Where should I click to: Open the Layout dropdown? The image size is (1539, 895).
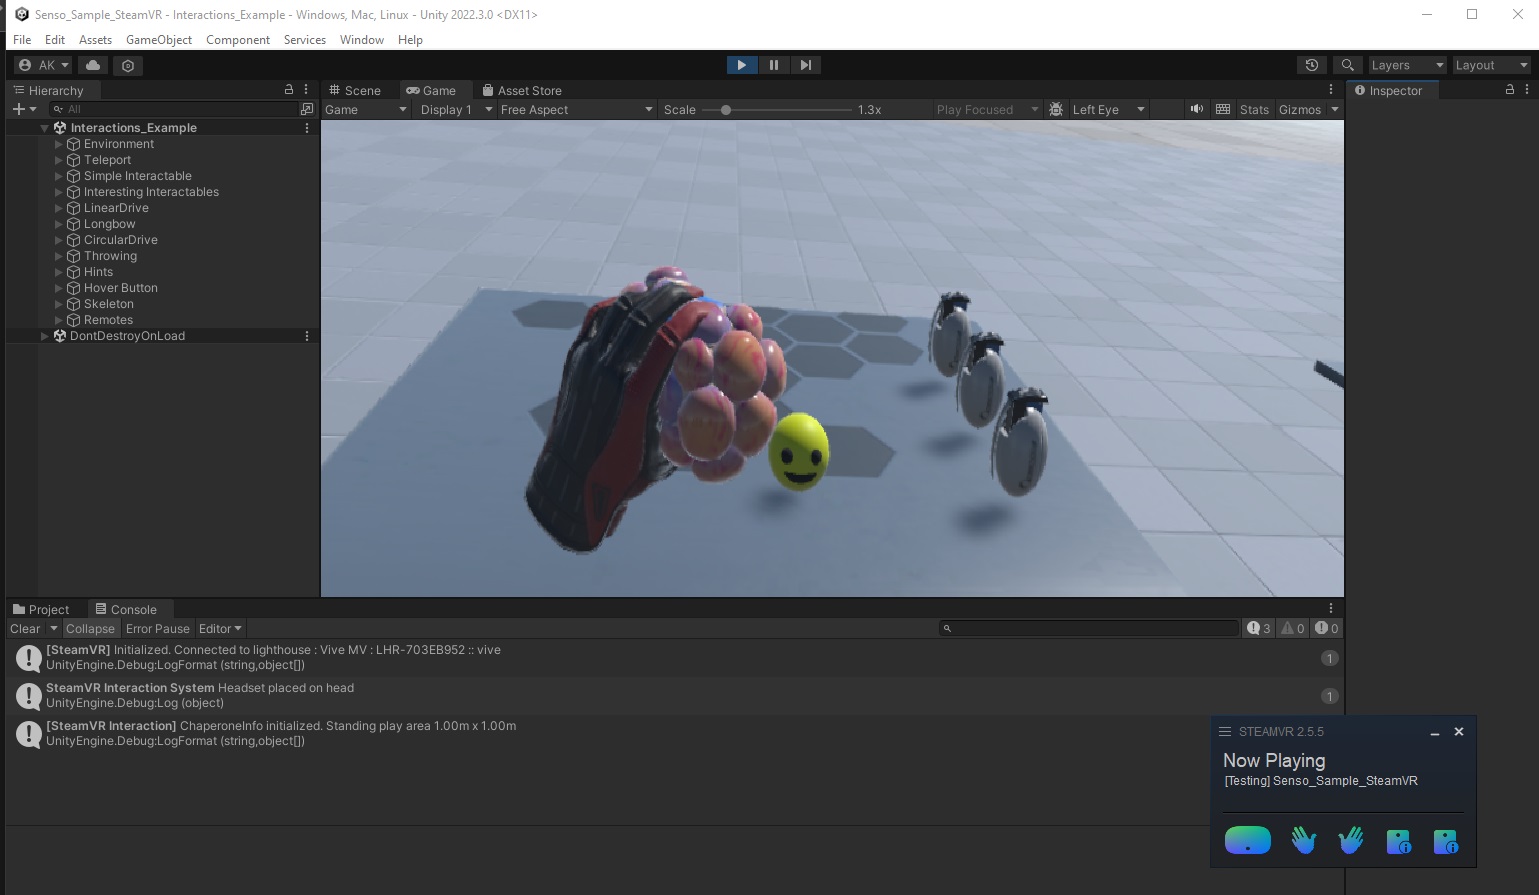click(1488, 64)
